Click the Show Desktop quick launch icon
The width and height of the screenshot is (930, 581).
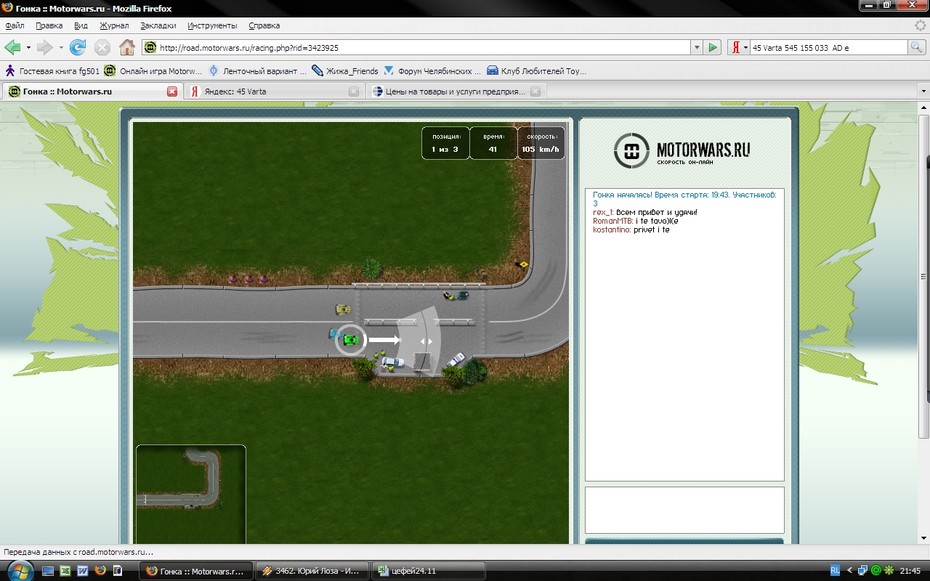click(48, 571)
